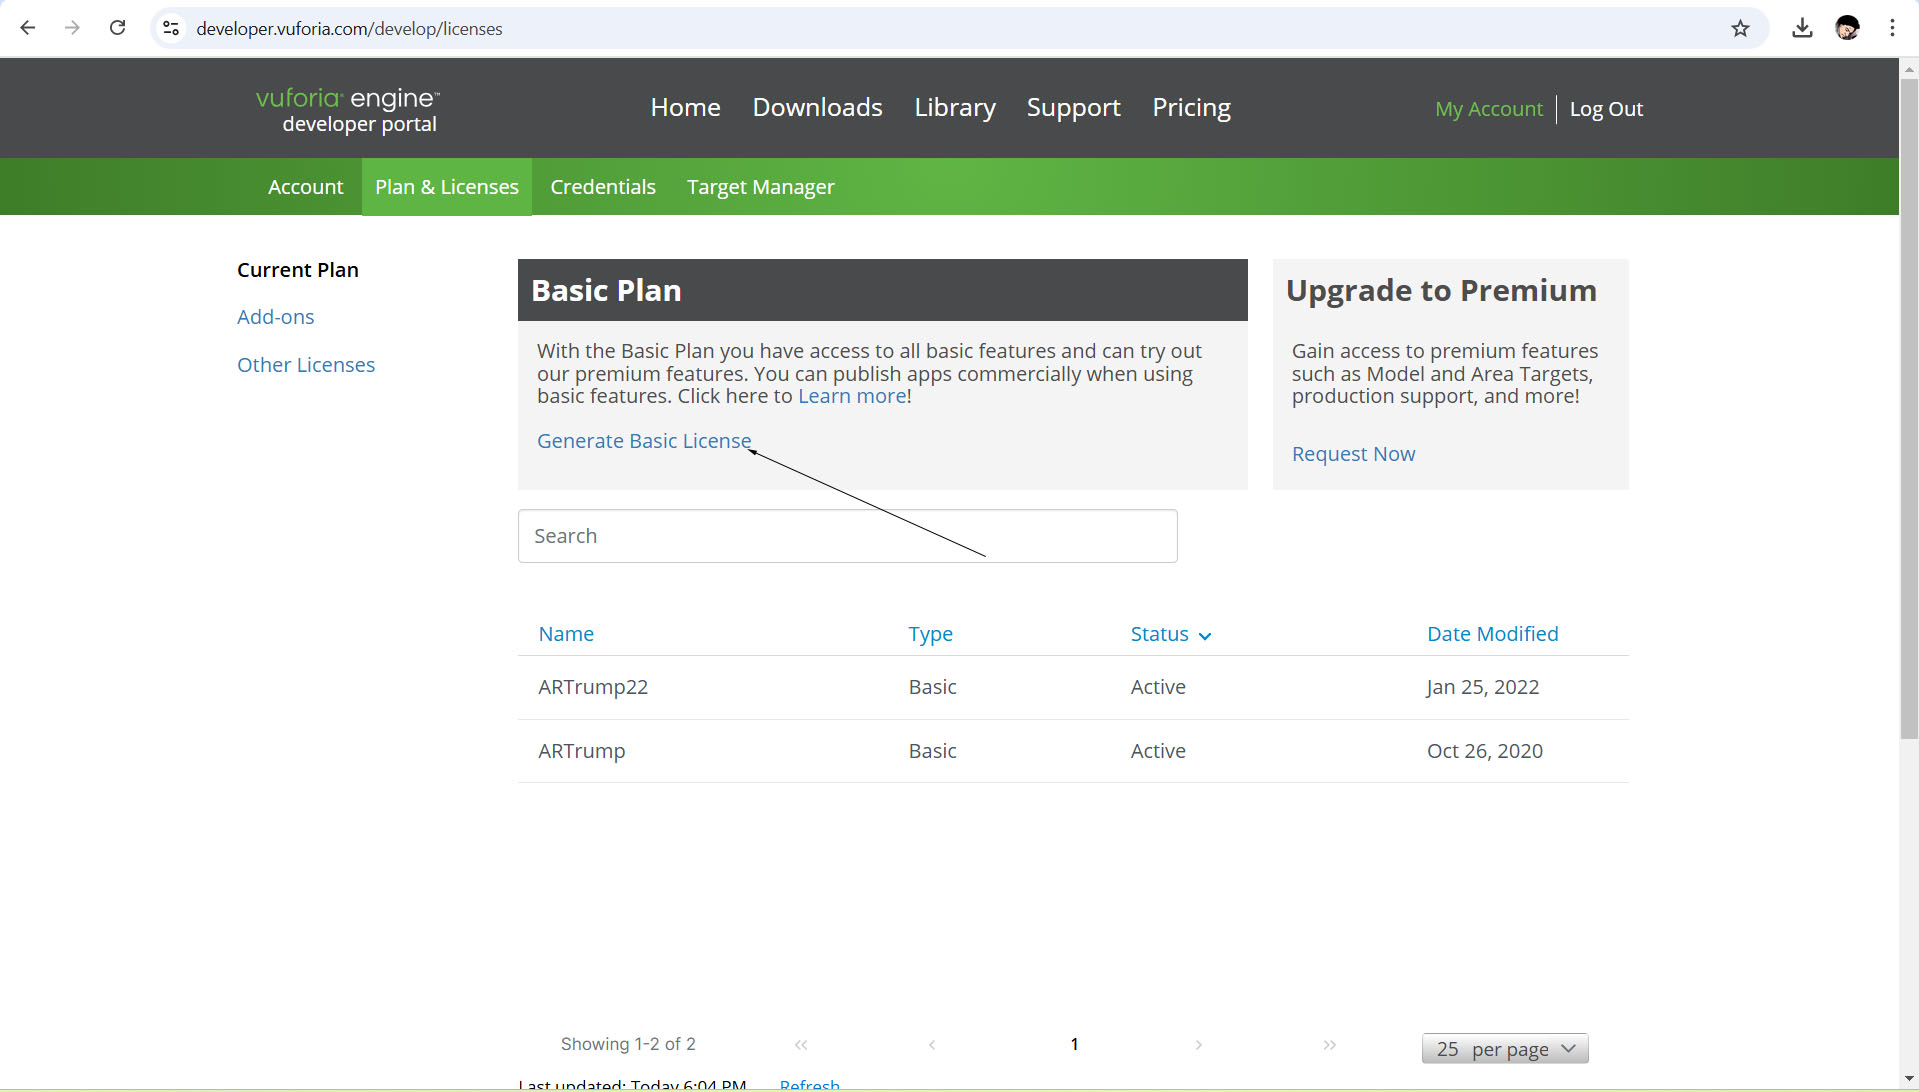Click the page vertical scrollbar
This screenshot has width=1919, height=1092.
point(1909,400)
